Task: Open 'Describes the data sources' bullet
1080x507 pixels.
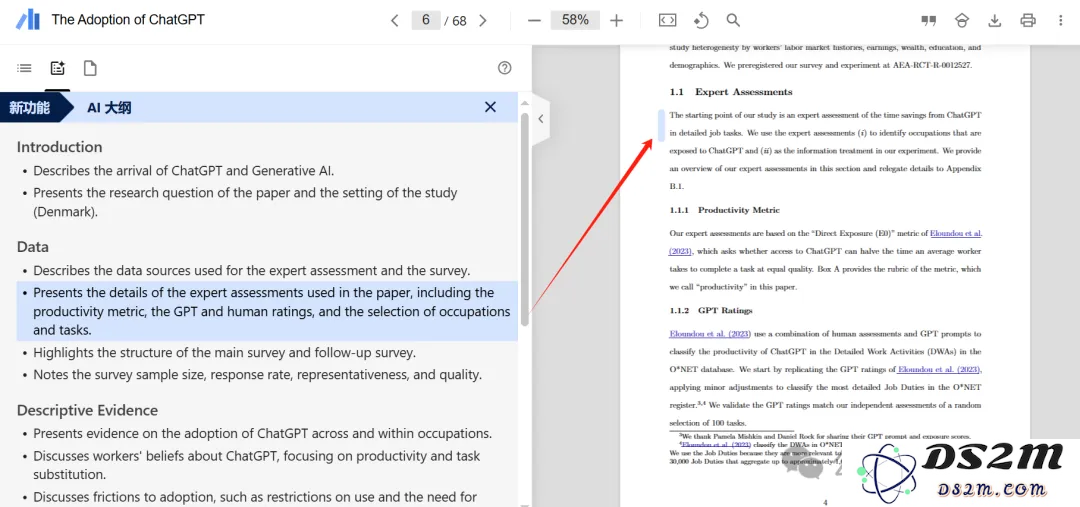Action: 251,270
